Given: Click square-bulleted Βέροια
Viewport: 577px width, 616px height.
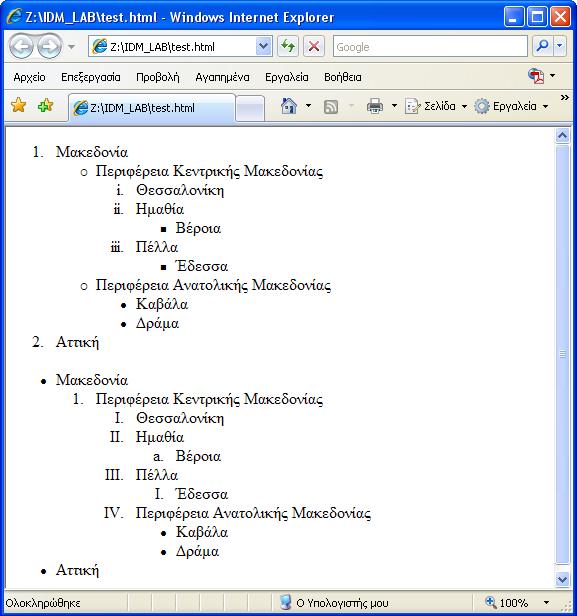Looking at the screenshot, I should click(x=198, y=228).
